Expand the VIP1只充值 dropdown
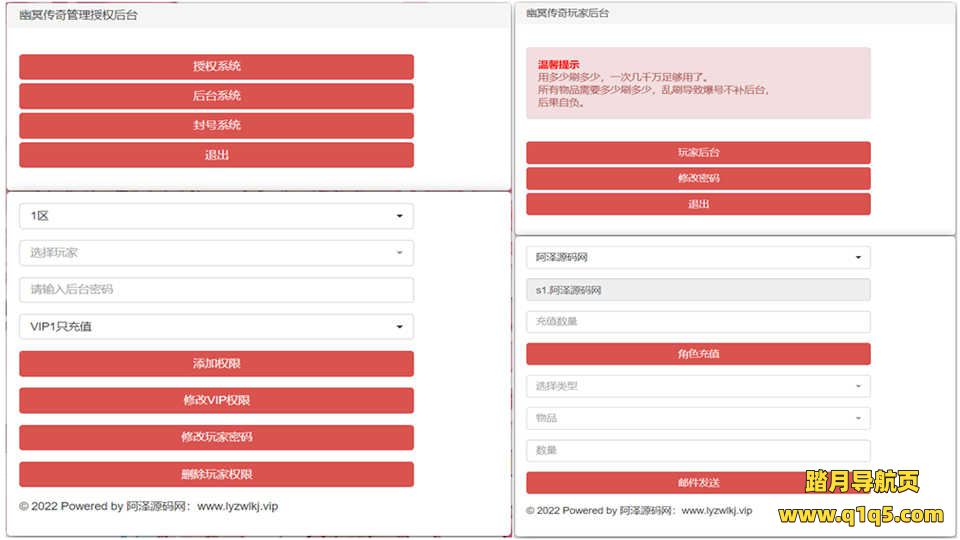Viewport: 960px width, 540px height. 216,327
